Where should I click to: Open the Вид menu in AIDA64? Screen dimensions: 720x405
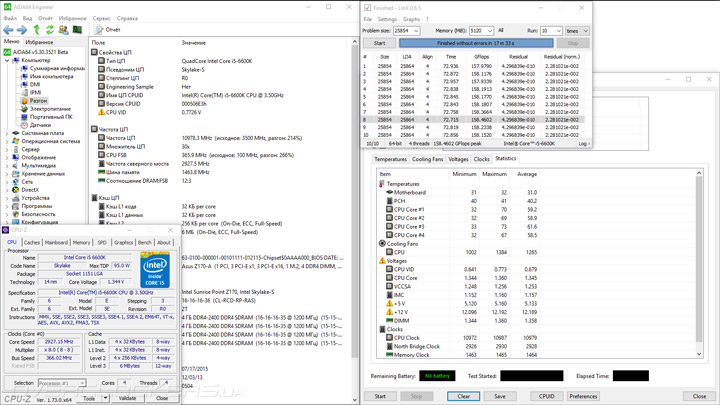click(27, 18)
